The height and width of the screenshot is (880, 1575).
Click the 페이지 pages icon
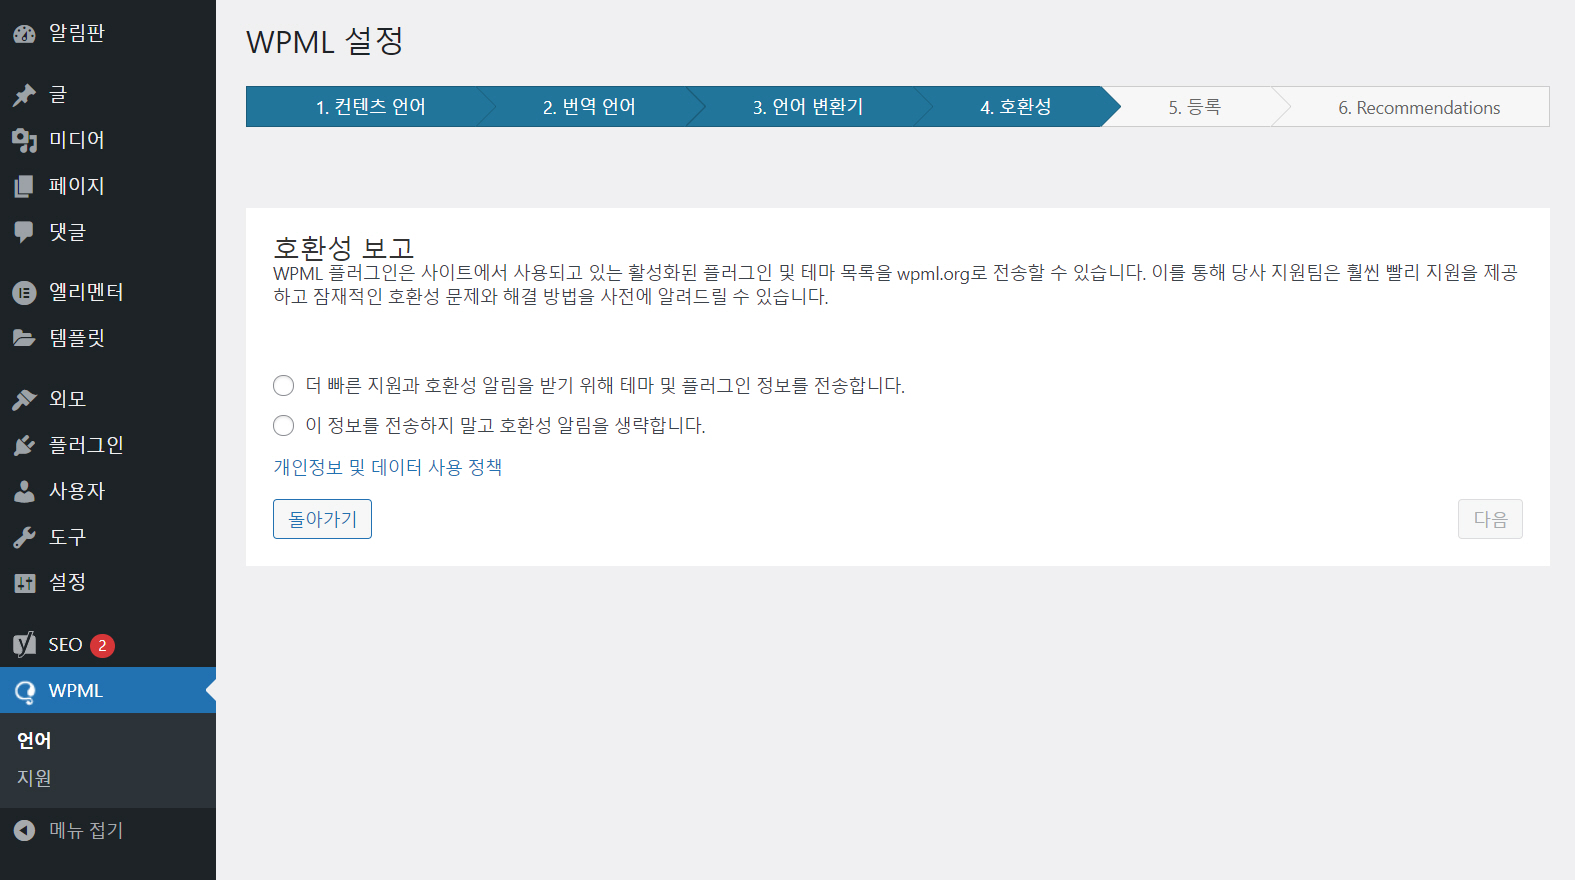click(x=25, y=186)
